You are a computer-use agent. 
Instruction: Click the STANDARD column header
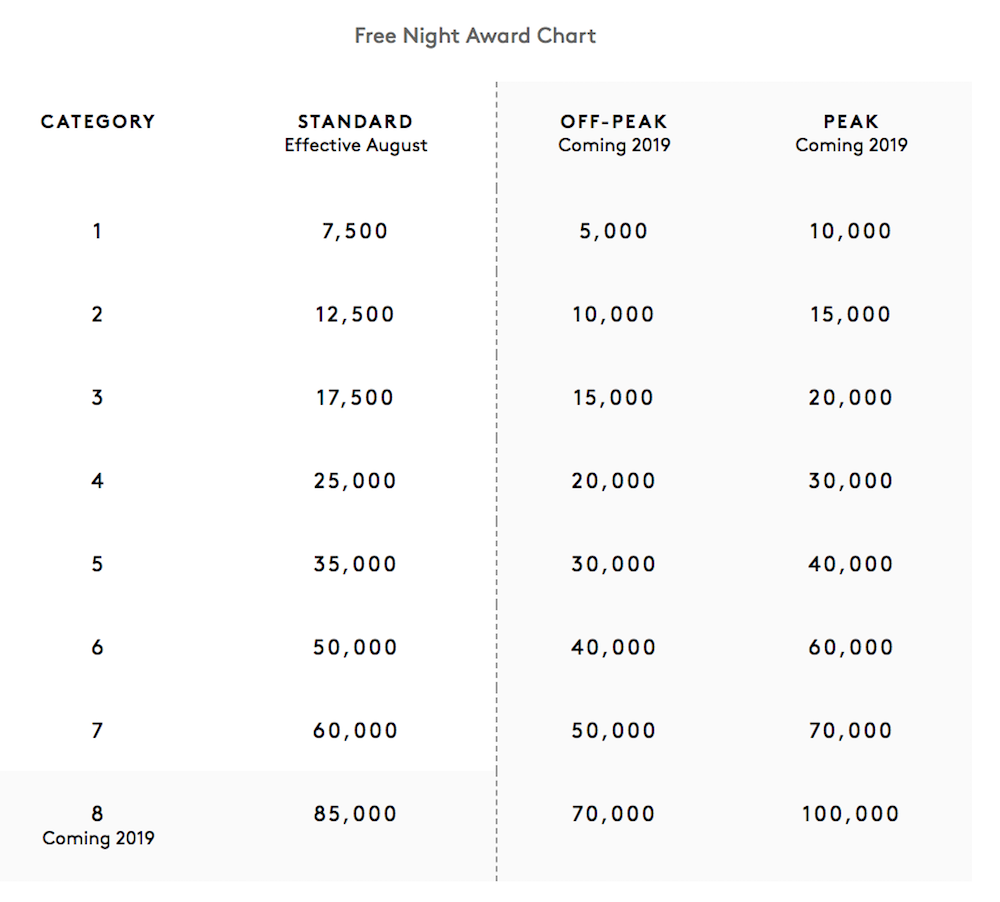click(x=355, y=122)
